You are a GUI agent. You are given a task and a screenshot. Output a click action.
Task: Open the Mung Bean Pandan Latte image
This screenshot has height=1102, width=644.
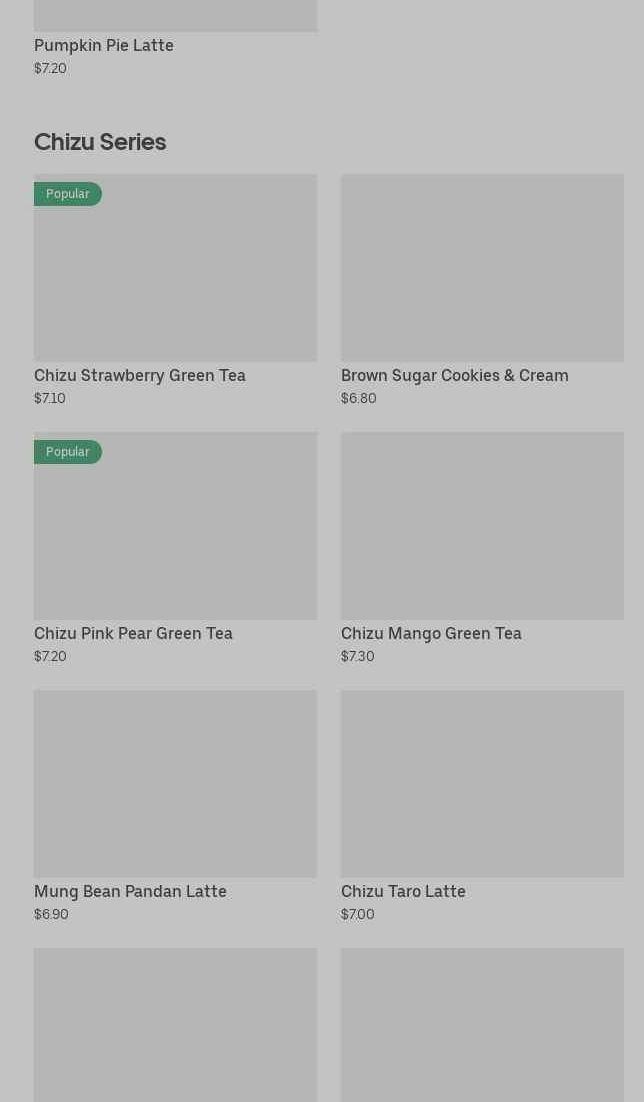[x=175, y=784]
